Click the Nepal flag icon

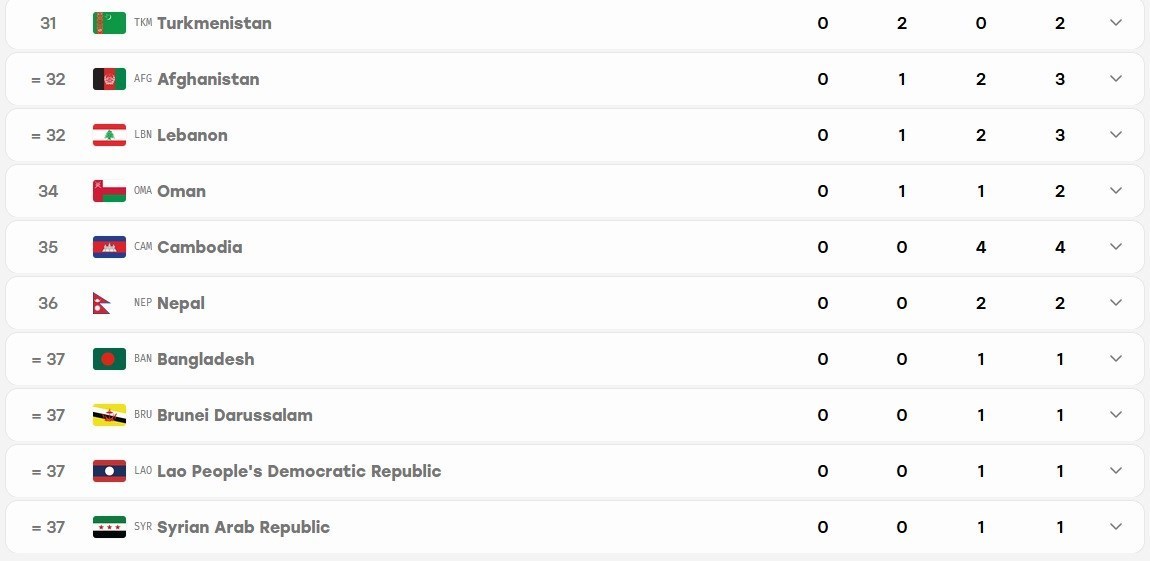click(102, 303)
